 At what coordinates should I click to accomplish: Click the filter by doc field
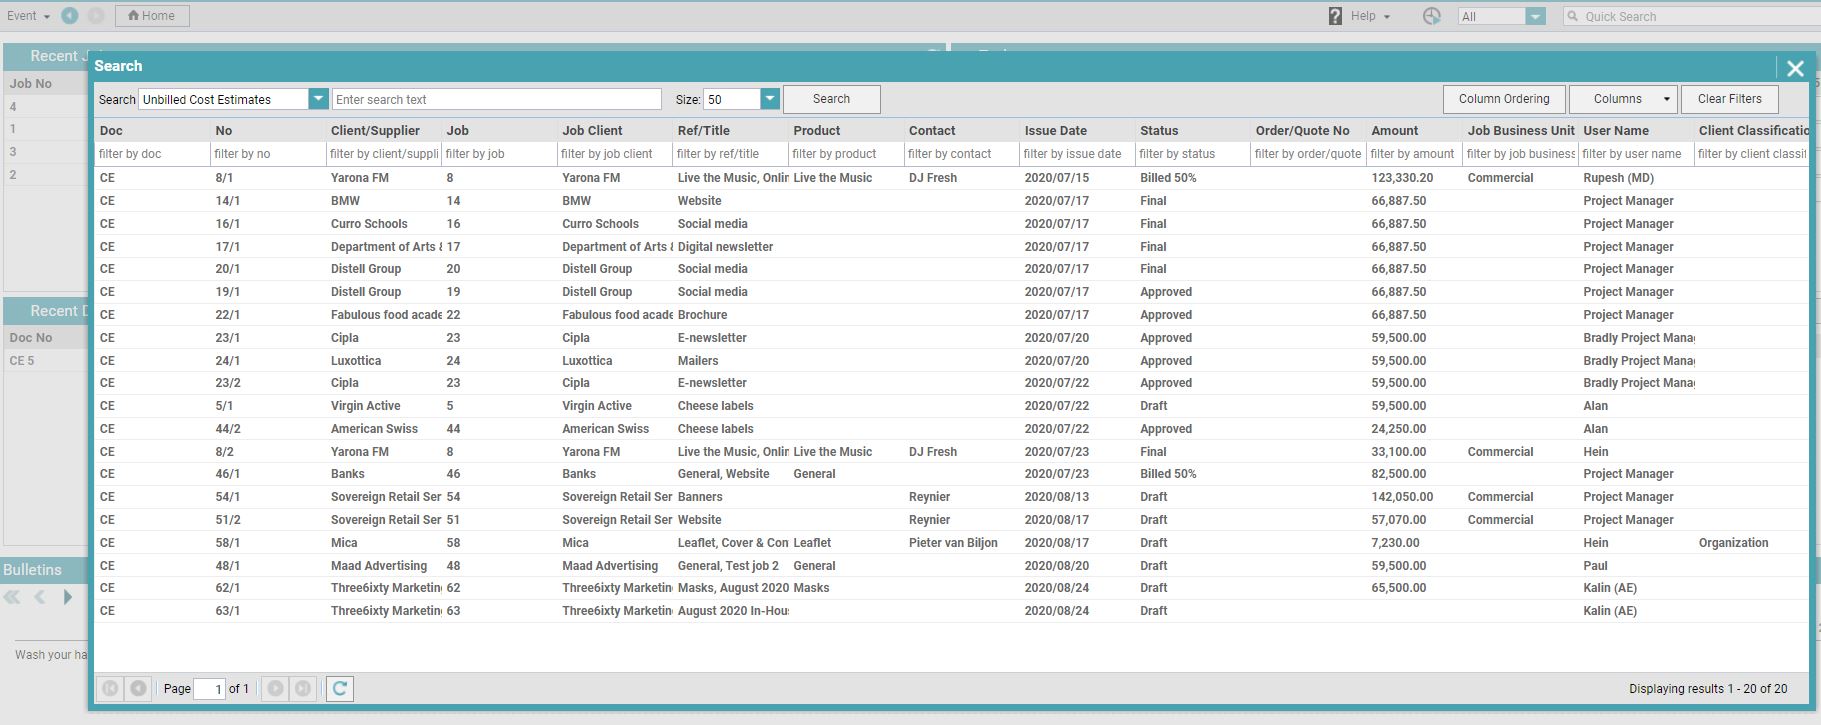(152, 154)
